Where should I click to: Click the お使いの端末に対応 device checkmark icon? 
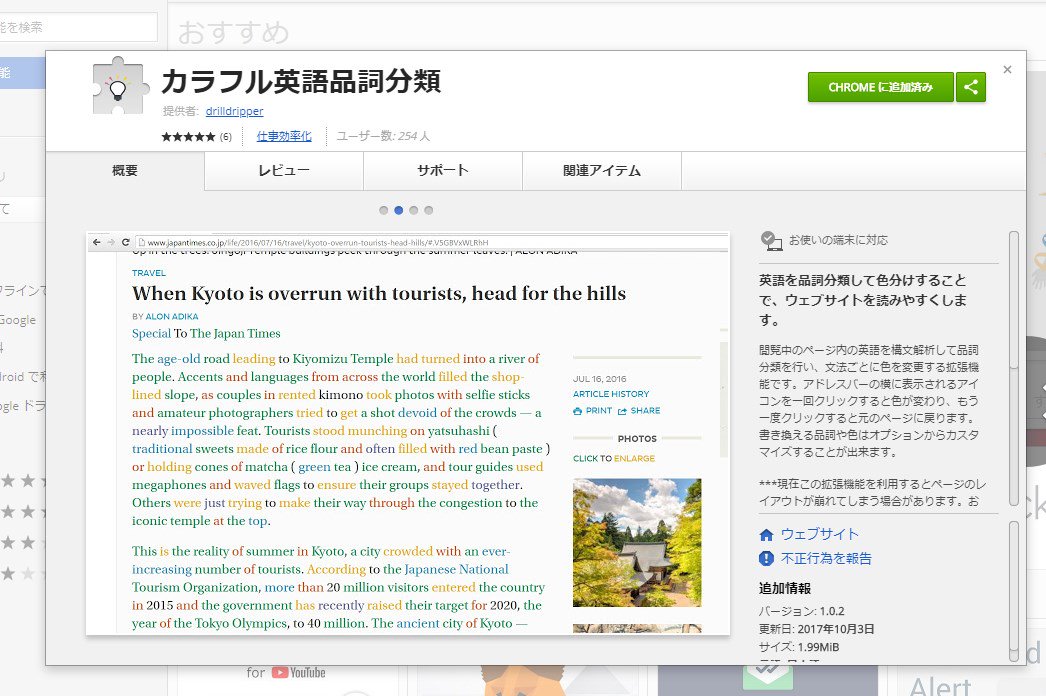coord(770,240)
